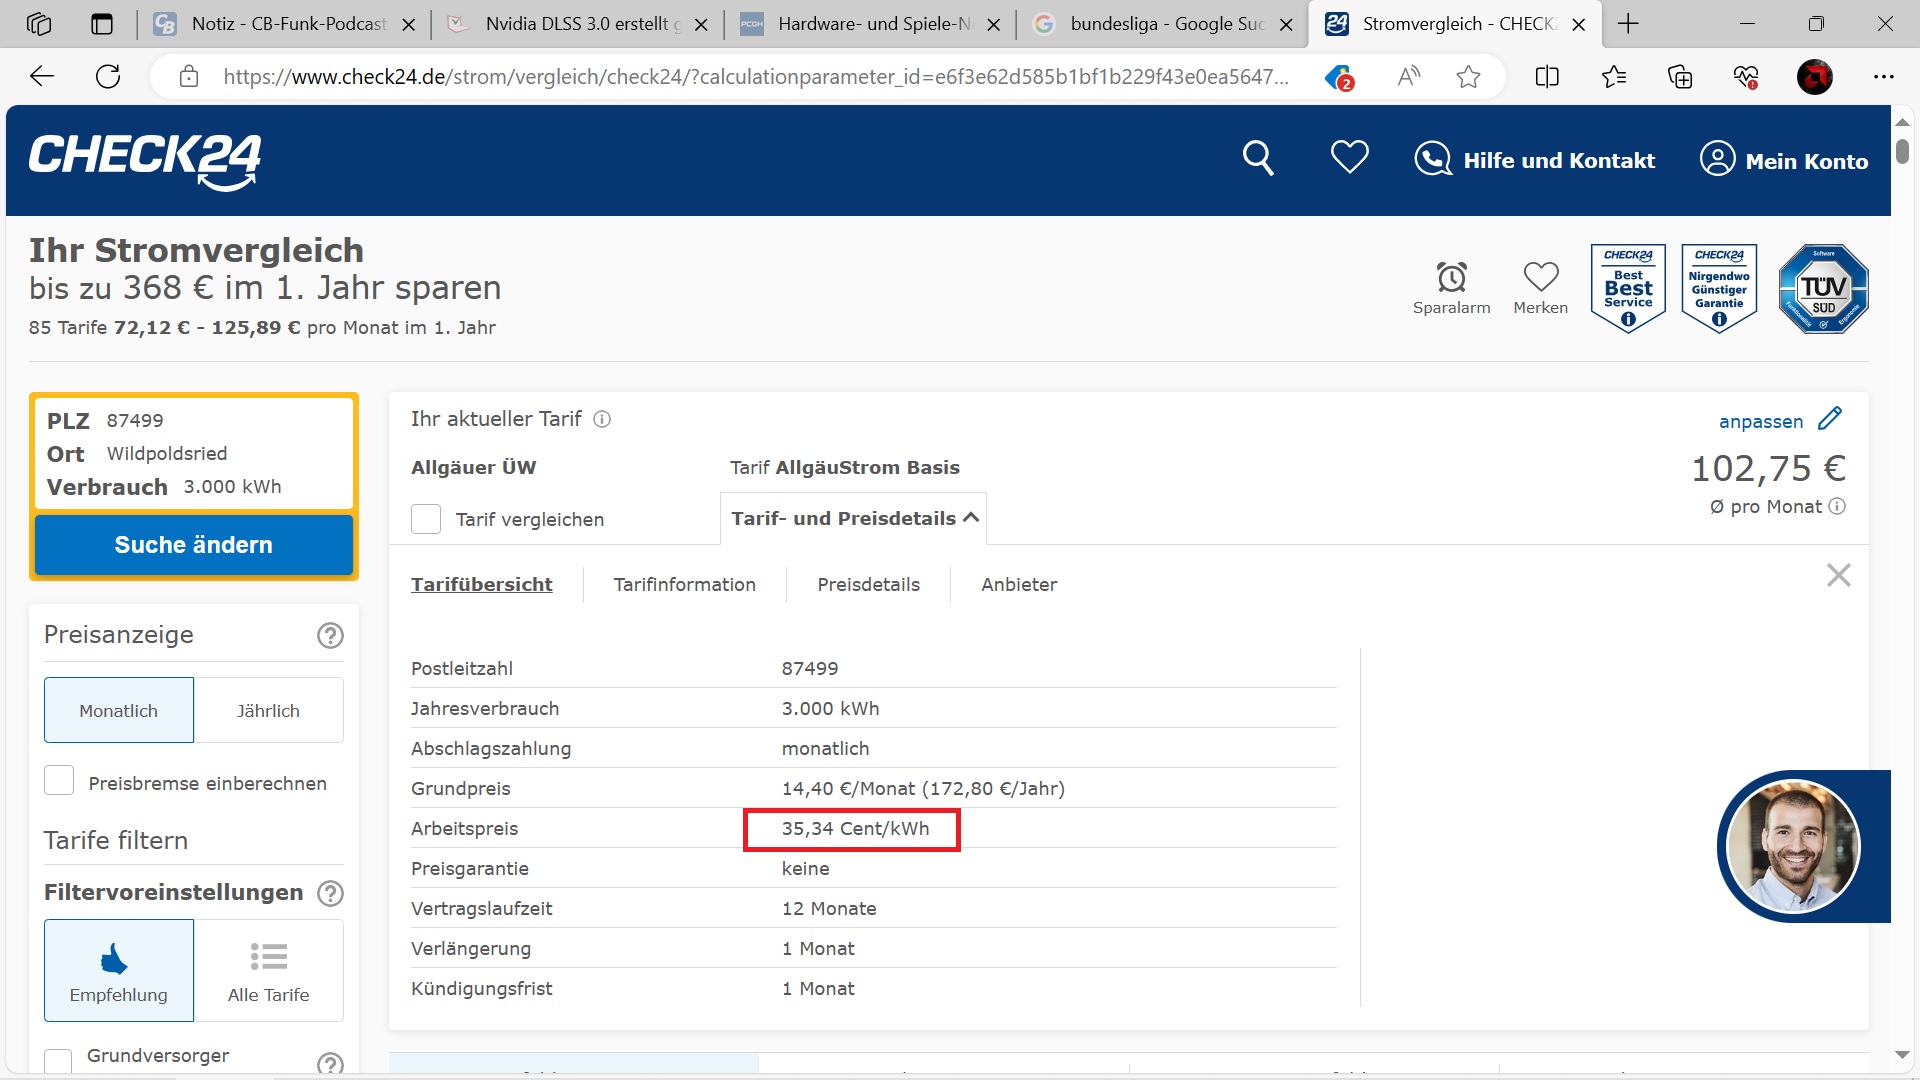
Task: Click the CHECK24 logo
Action: 145,161
